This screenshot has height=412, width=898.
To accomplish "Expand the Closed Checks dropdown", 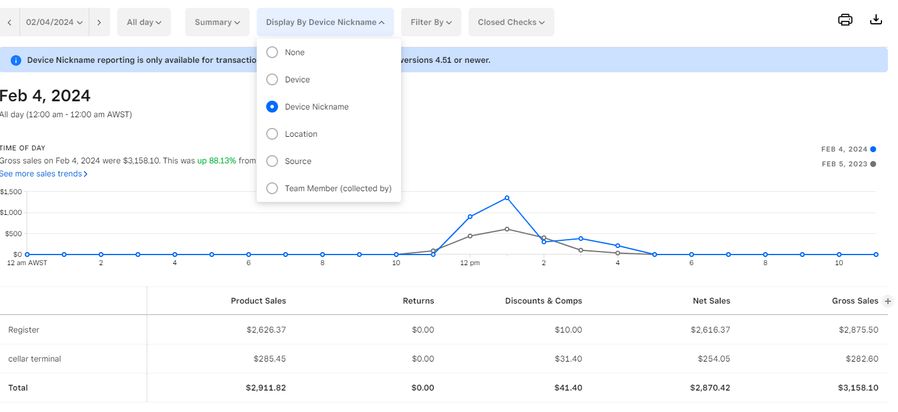I will 510,22.
